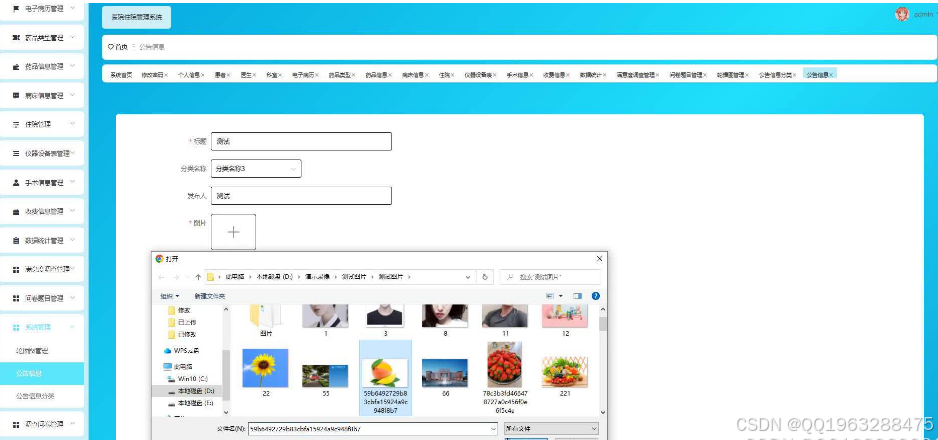Viewport: 938px width, 440px height.
Task: Select the strawberries image thumbnail
Action: [505, 365]
